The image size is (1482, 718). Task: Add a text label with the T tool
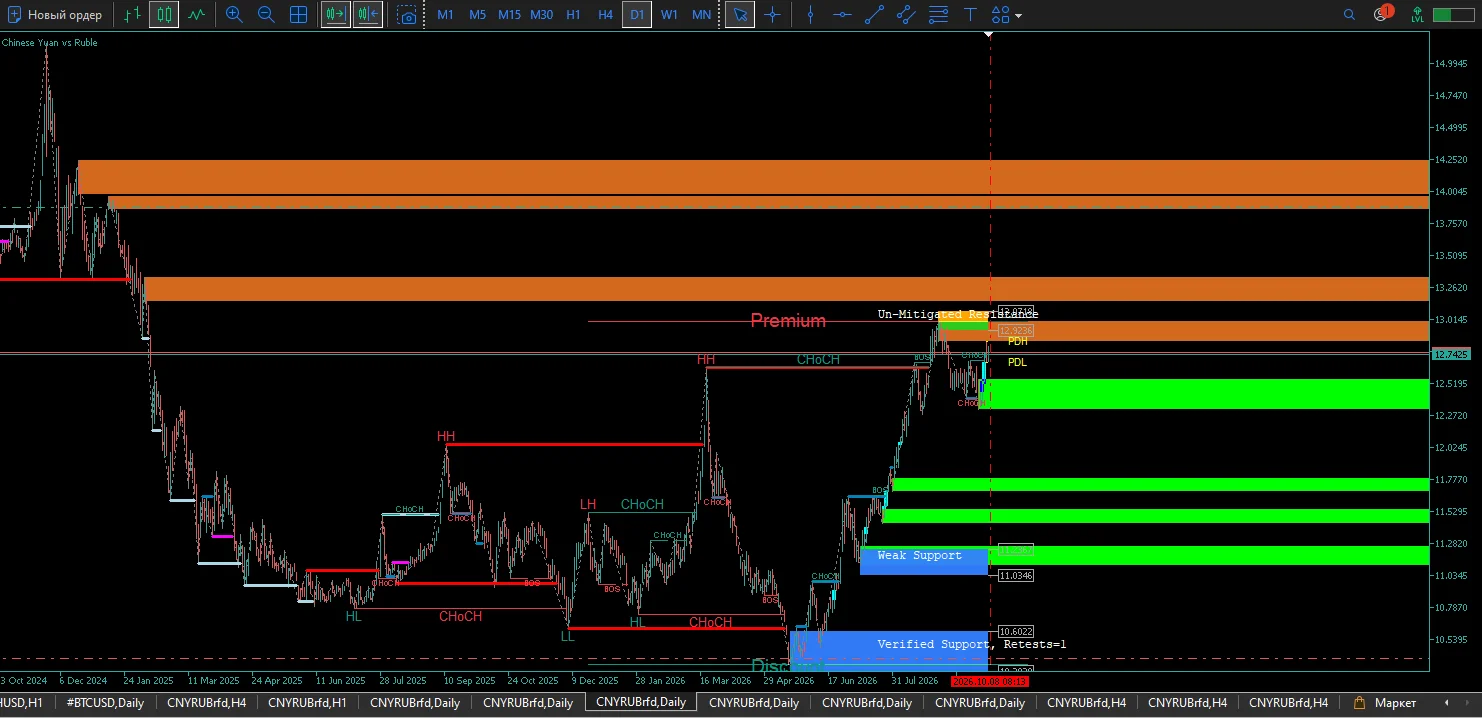[x=970, y=15]
